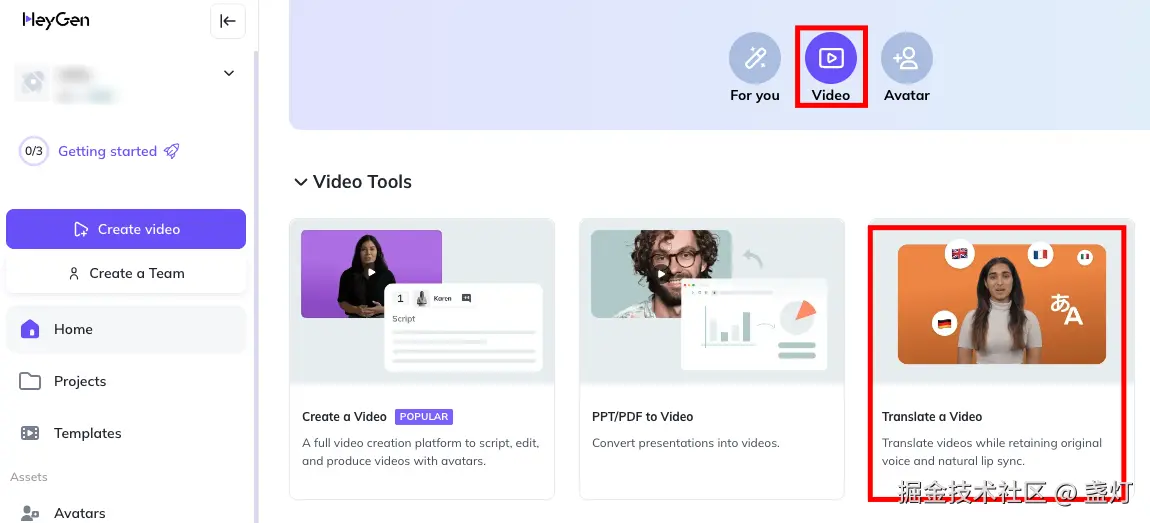
Task: Click the PPT/PDF to Video title
Action: point(642,417)
